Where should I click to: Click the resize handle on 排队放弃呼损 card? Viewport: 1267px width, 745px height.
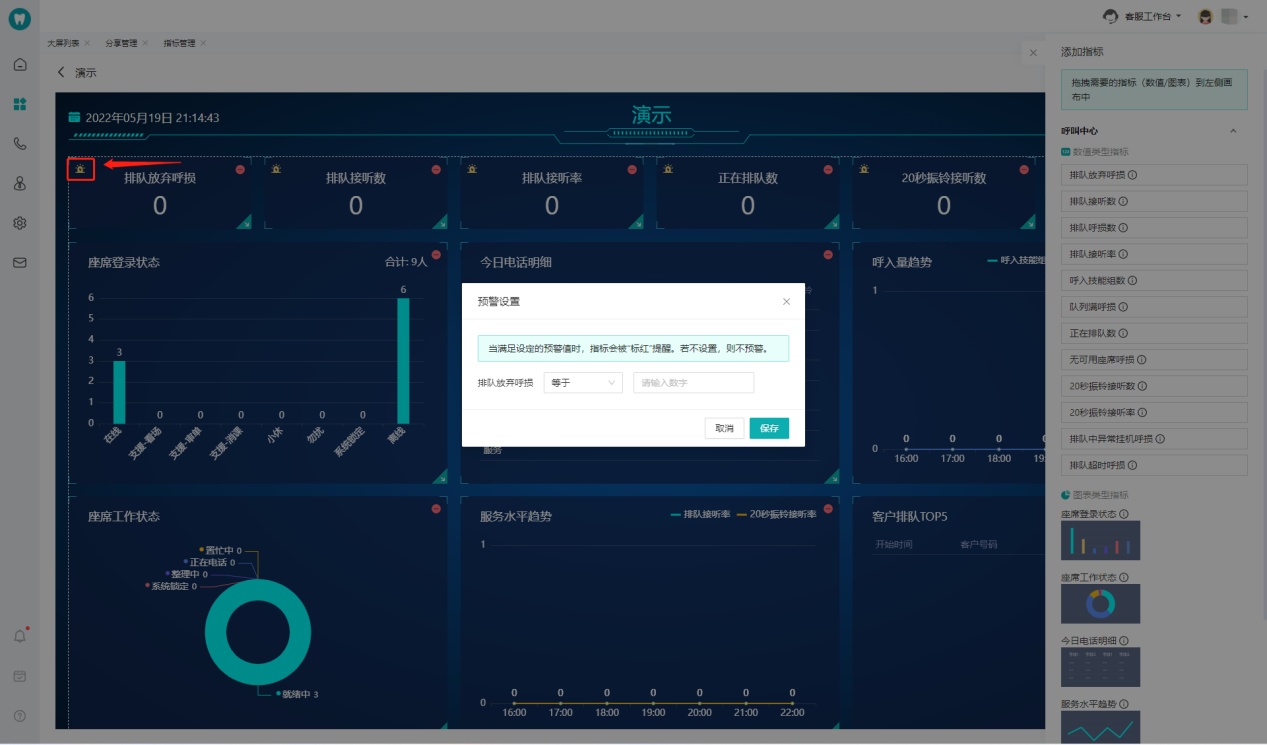243,223
